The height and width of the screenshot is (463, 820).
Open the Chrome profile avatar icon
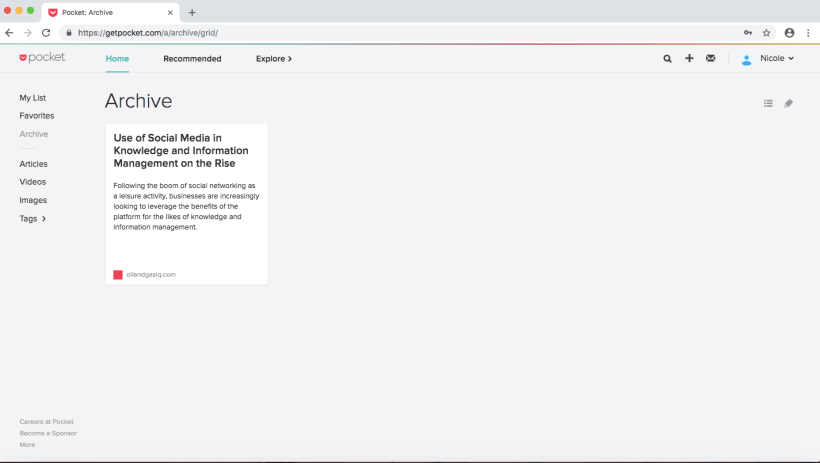[x=789, y=32]
